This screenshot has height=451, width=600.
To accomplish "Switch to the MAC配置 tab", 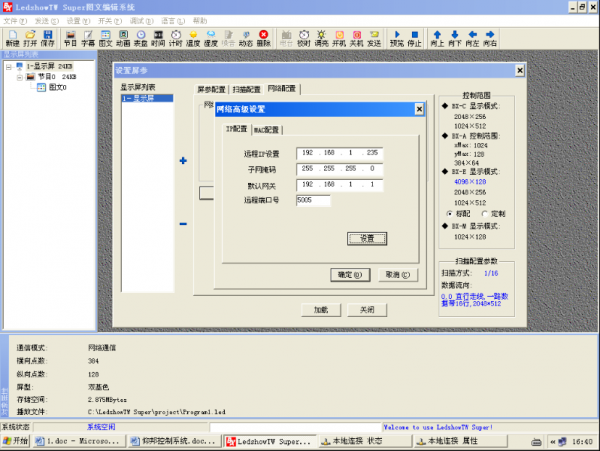I will coord(267,130).
